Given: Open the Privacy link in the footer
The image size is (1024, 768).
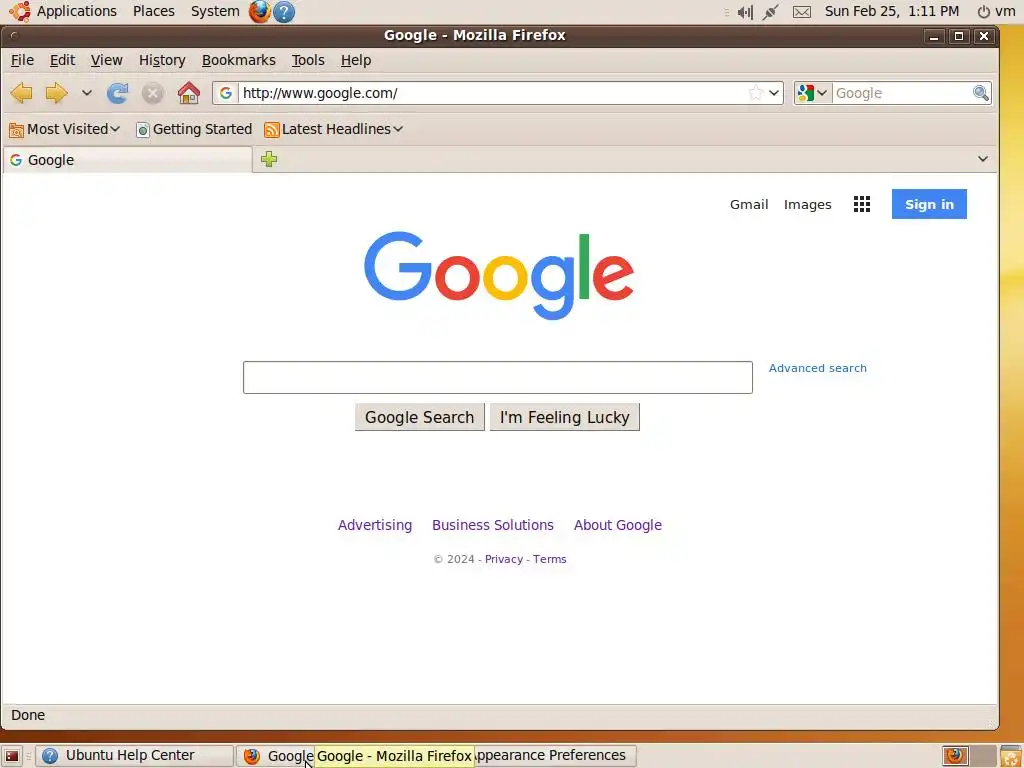Looking at the screenshot, I should pyautogui.click(x=504, y=559).
